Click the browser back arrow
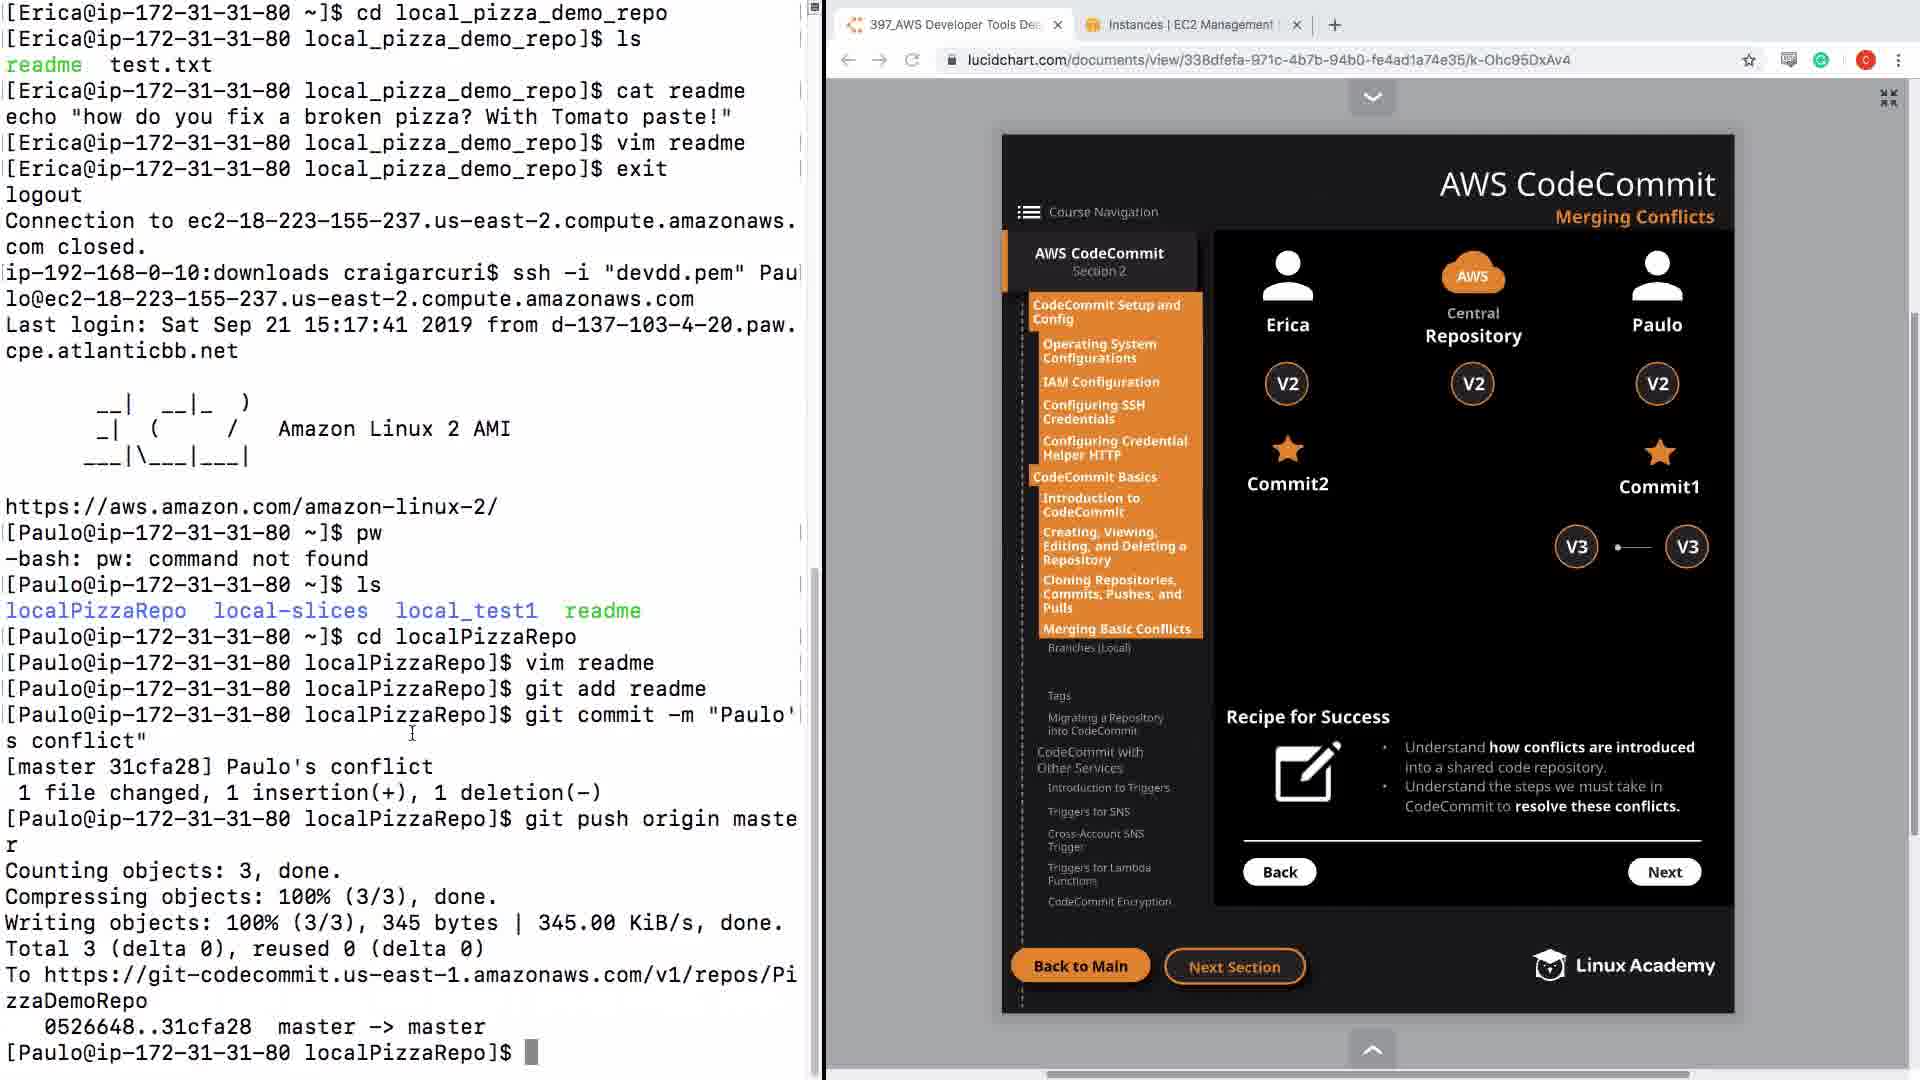The image size is (1920, 1080). (848, 60)
